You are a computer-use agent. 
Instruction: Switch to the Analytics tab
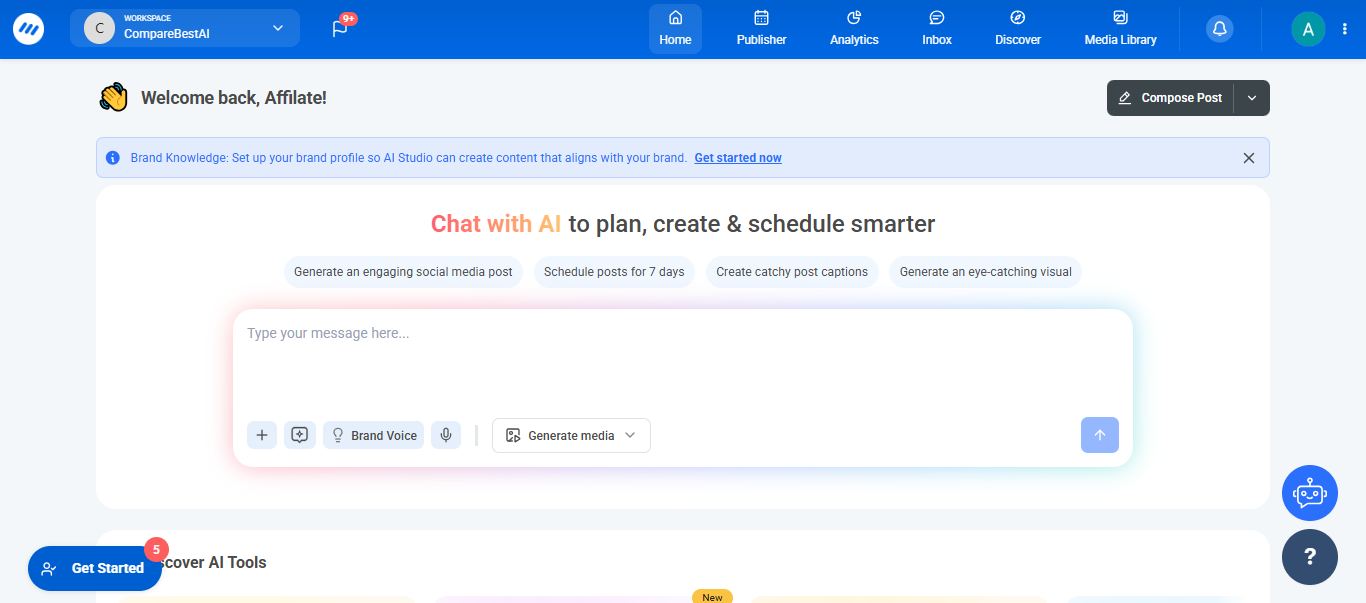(854, 29)
